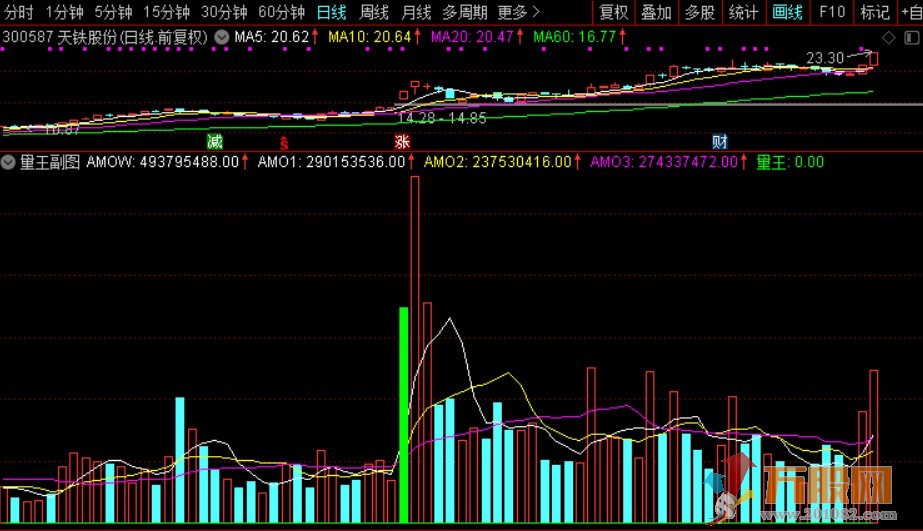The height and width of the screenshot is (531, 923).
Task: Select the 30分钟 period tab
Action: (224, 12)
